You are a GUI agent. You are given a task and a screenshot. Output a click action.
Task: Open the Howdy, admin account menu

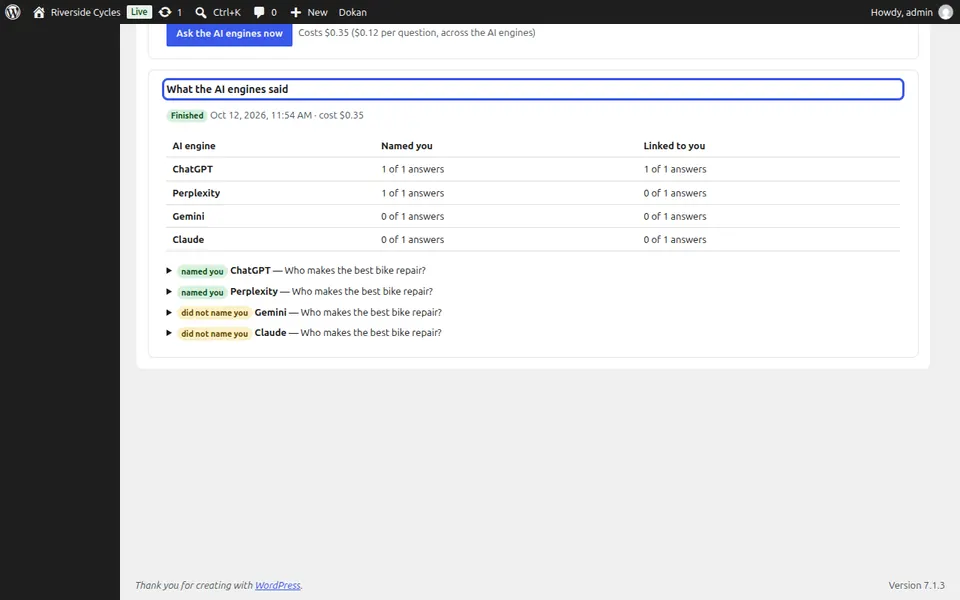click(x=901, y=12)
